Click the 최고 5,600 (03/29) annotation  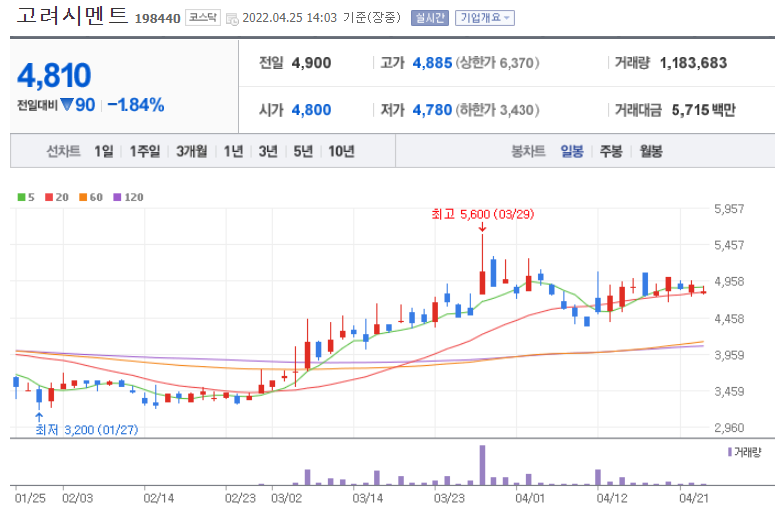(483, 214)
